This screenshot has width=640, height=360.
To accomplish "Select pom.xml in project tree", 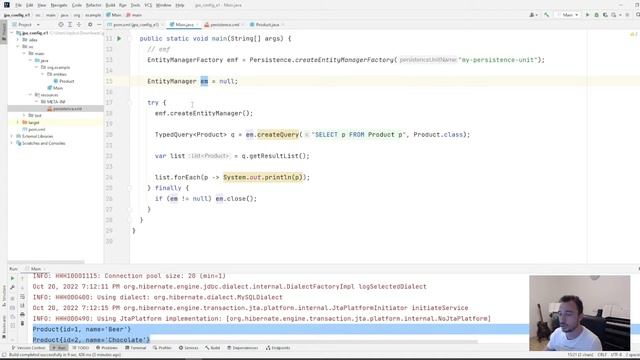I will (x=33, y=129).
